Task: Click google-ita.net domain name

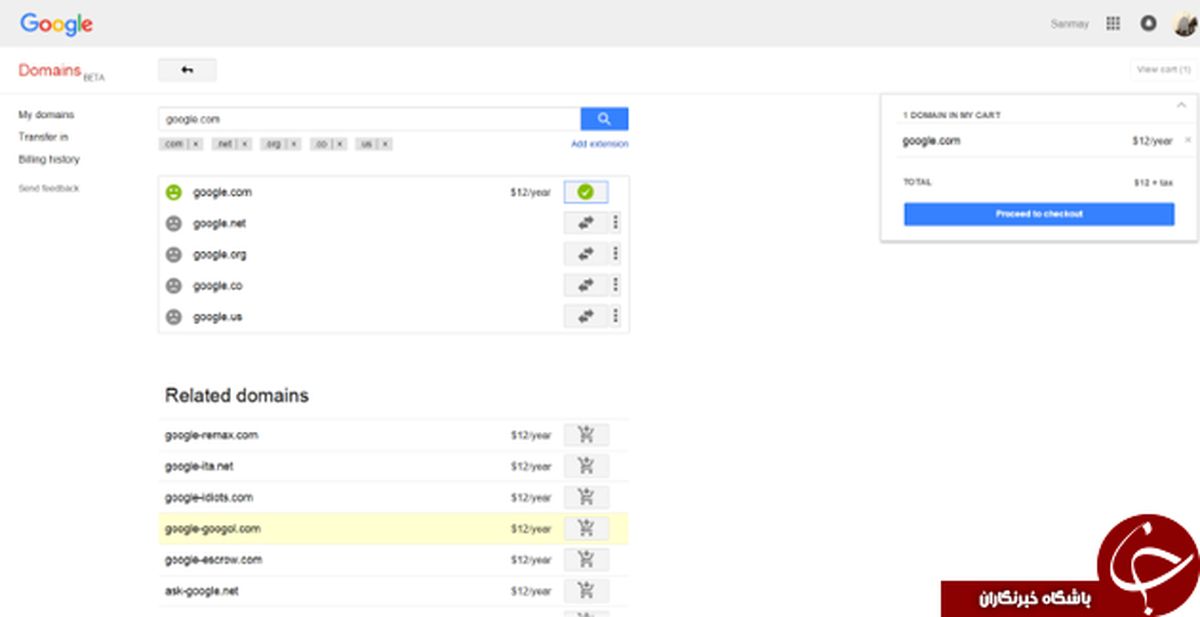Action: (x=199, y=466)
